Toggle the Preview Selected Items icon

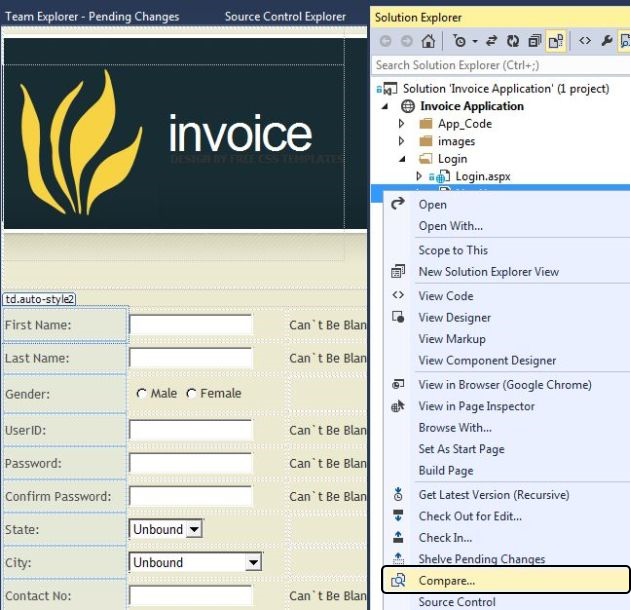point(625,41)
